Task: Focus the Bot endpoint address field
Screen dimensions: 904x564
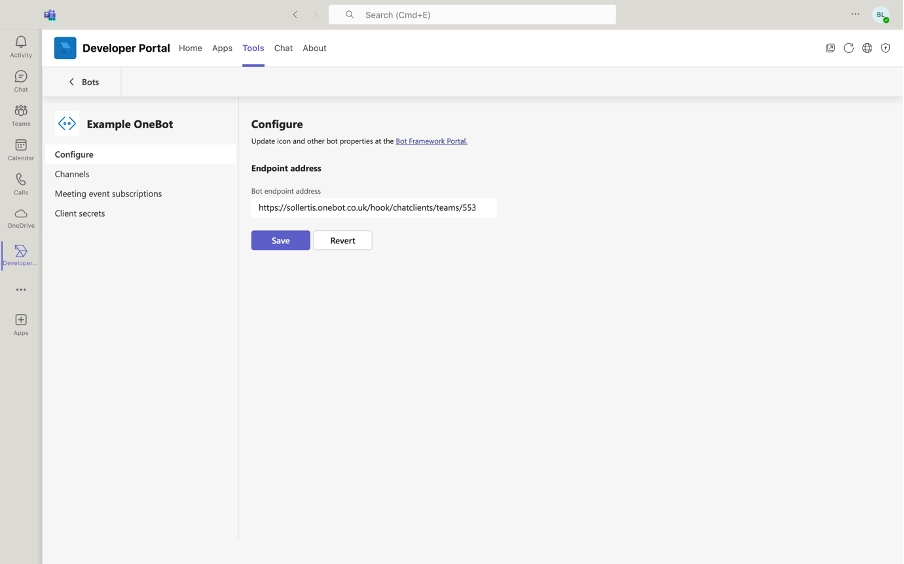Action: click(374, 208)
